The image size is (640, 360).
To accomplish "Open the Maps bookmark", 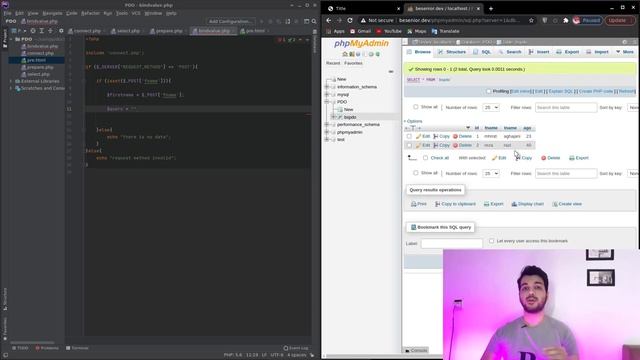I will pos(416,31).
